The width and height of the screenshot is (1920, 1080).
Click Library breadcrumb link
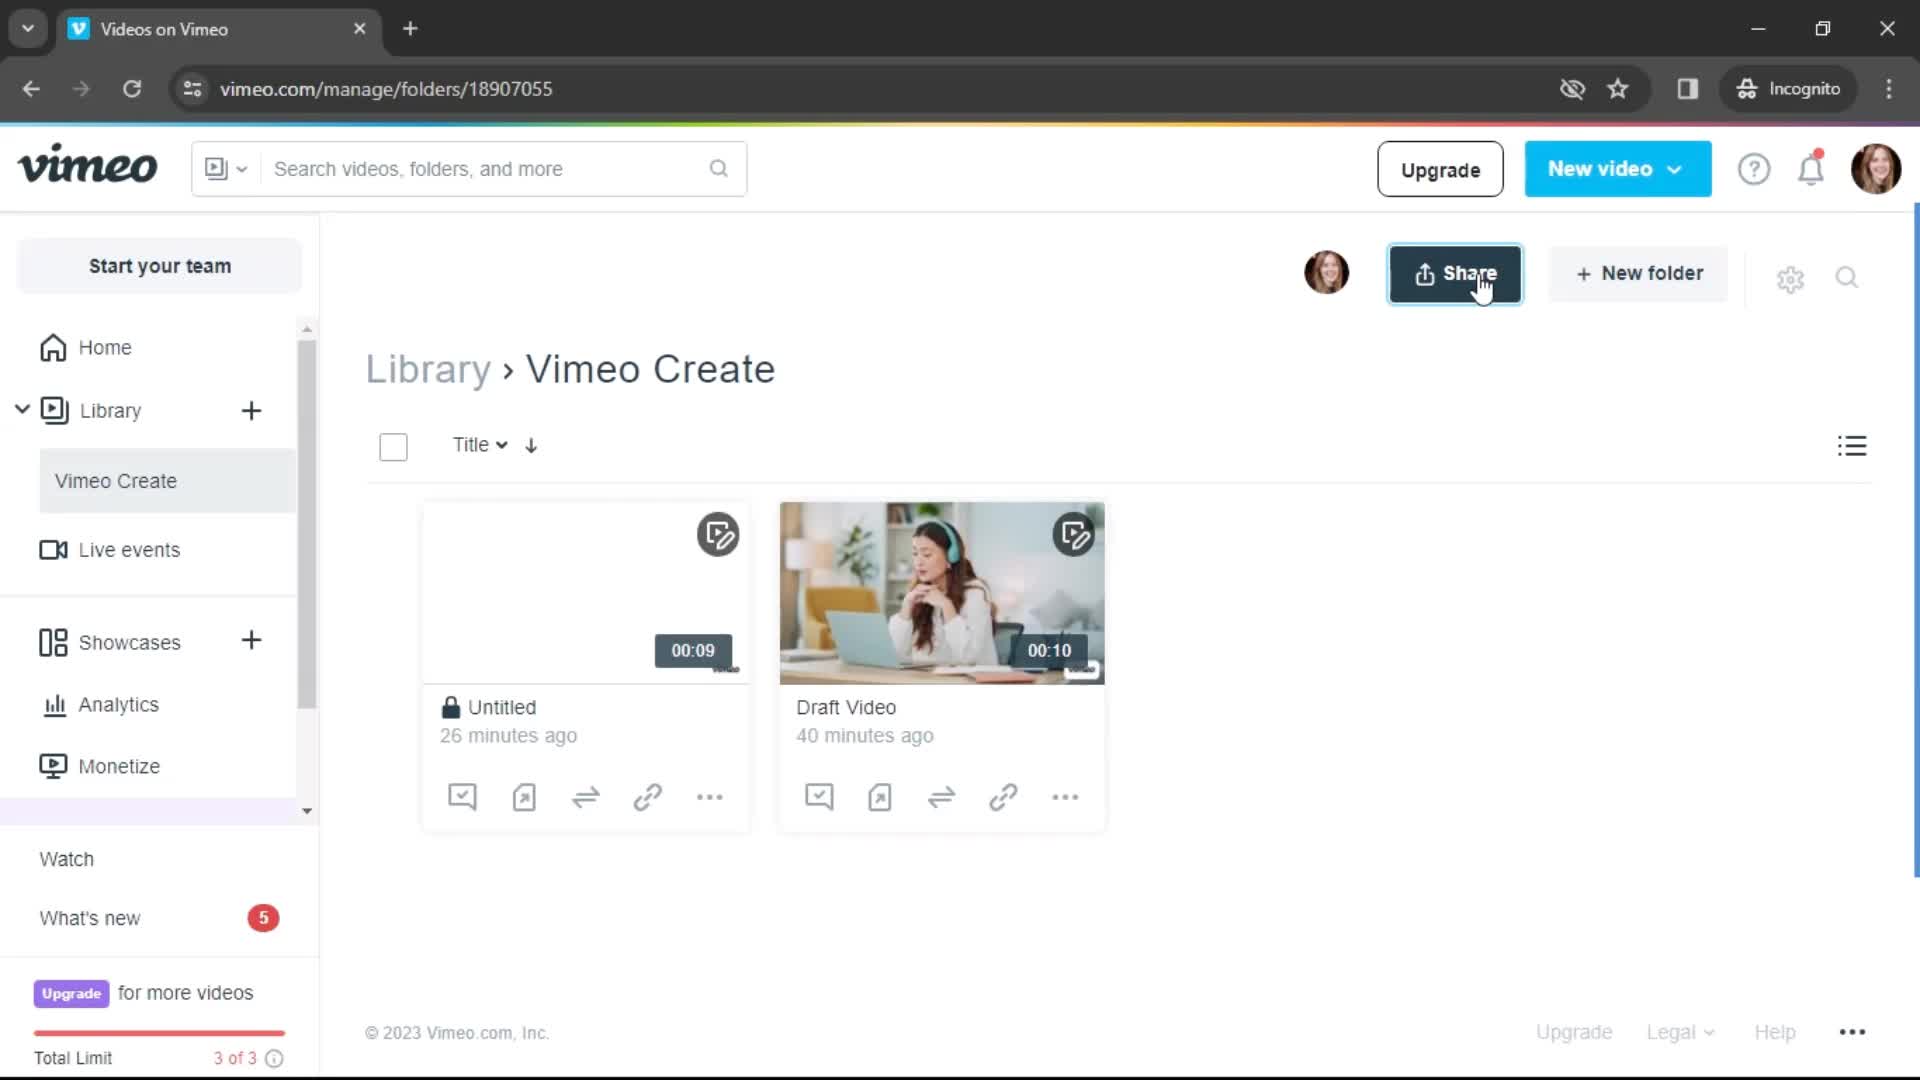tap(428, 369)
